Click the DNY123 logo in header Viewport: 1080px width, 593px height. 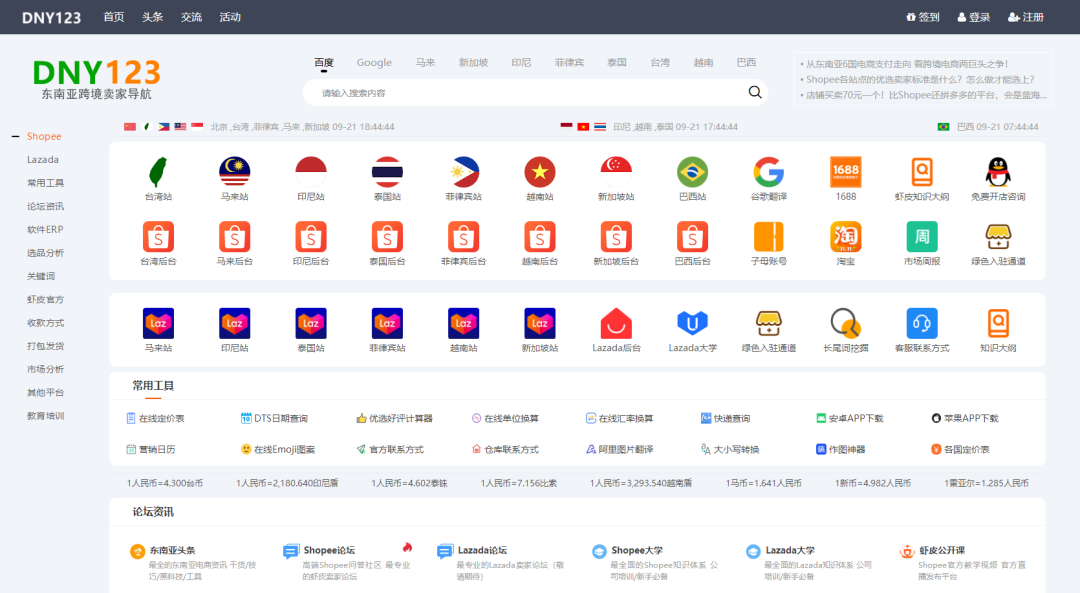coord(52,17)
